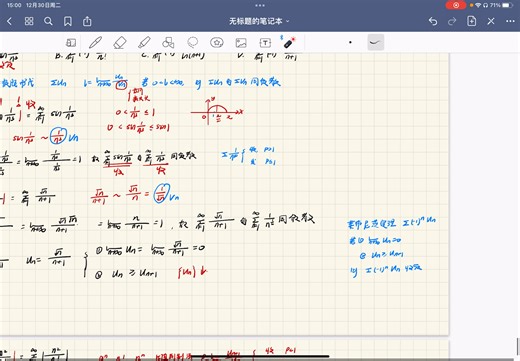Open the page thumbnails grid view
The width and height of the screenshot is (520, 361).
pyautogui.click(x=29, y=21)
